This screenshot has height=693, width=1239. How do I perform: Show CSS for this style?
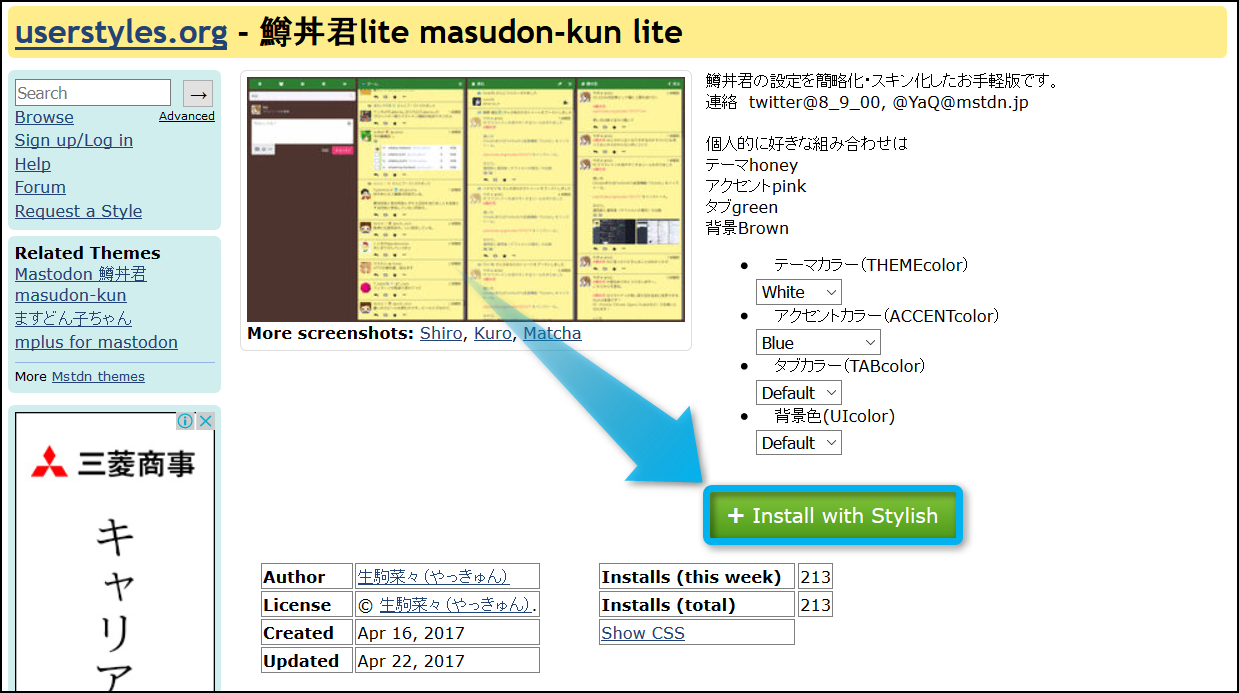[643, 633]
